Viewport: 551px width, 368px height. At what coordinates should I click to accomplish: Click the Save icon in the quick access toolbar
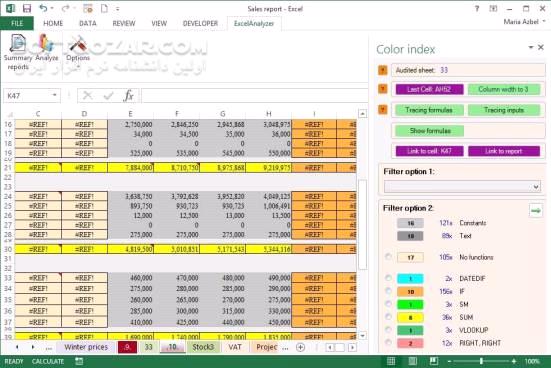pos(27,8)
